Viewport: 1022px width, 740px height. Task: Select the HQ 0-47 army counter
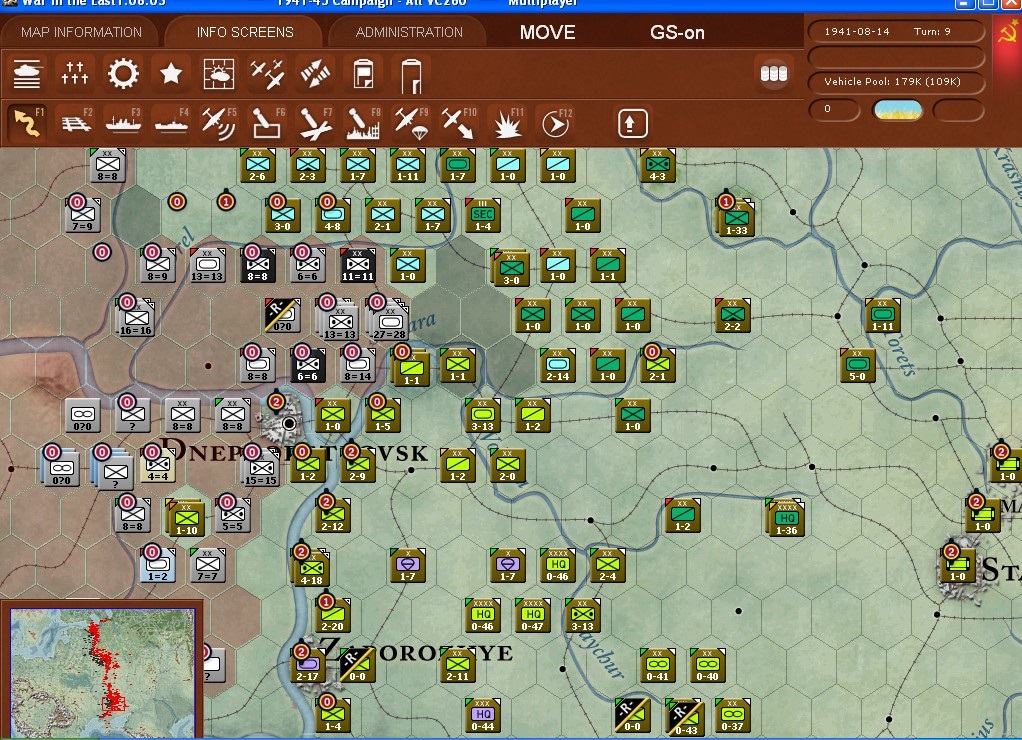pos(533,615)
